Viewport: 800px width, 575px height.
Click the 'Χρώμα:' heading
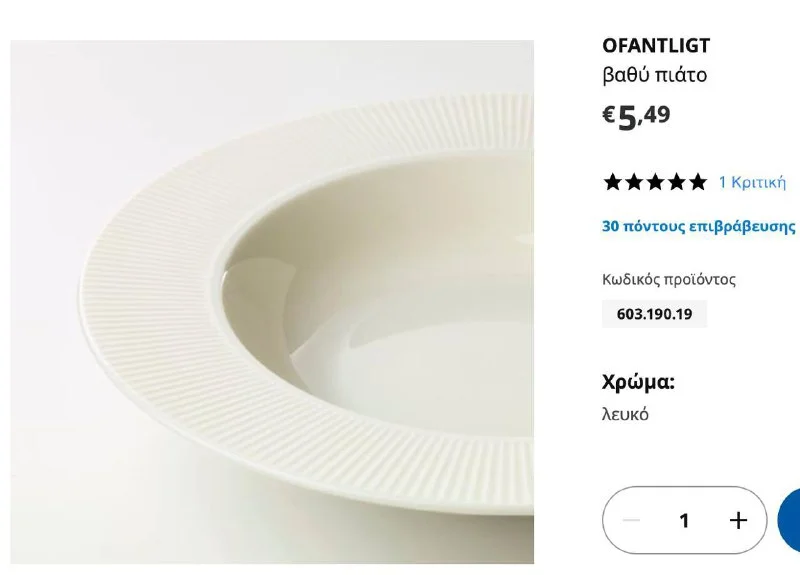coord(638,382)
